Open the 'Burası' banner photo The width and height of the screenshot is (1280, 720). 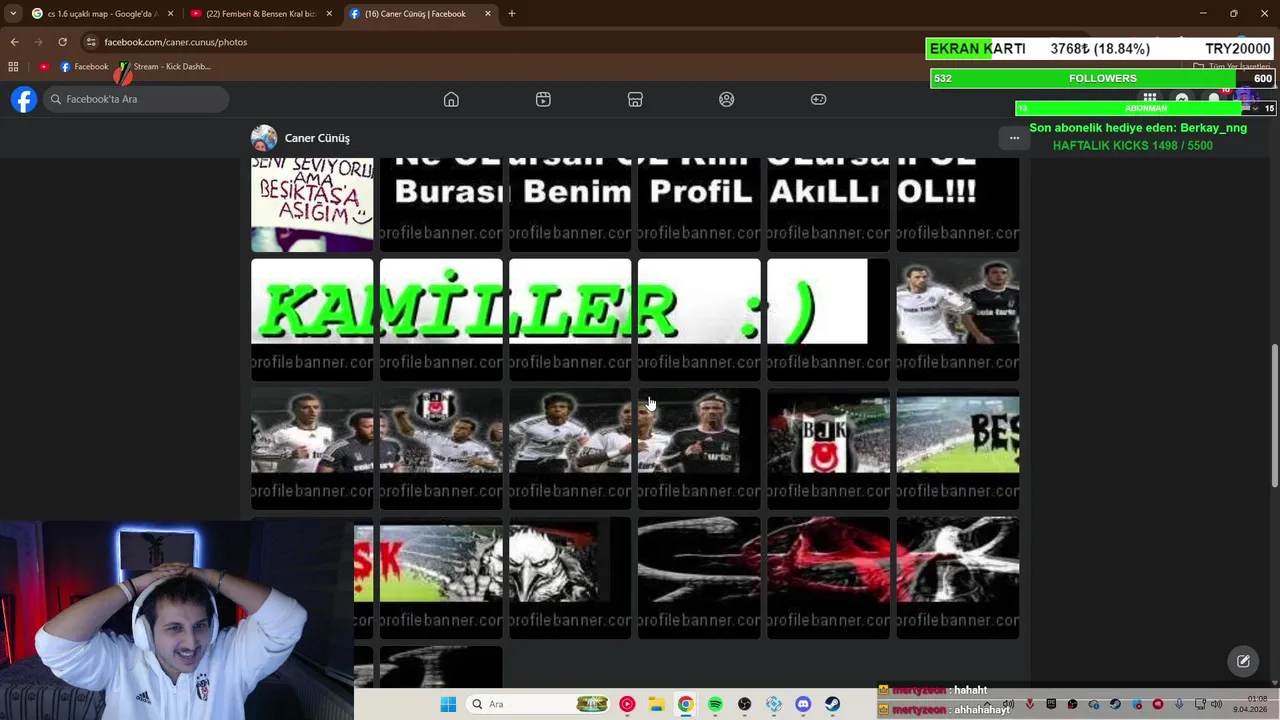click(x=441, y=204)
